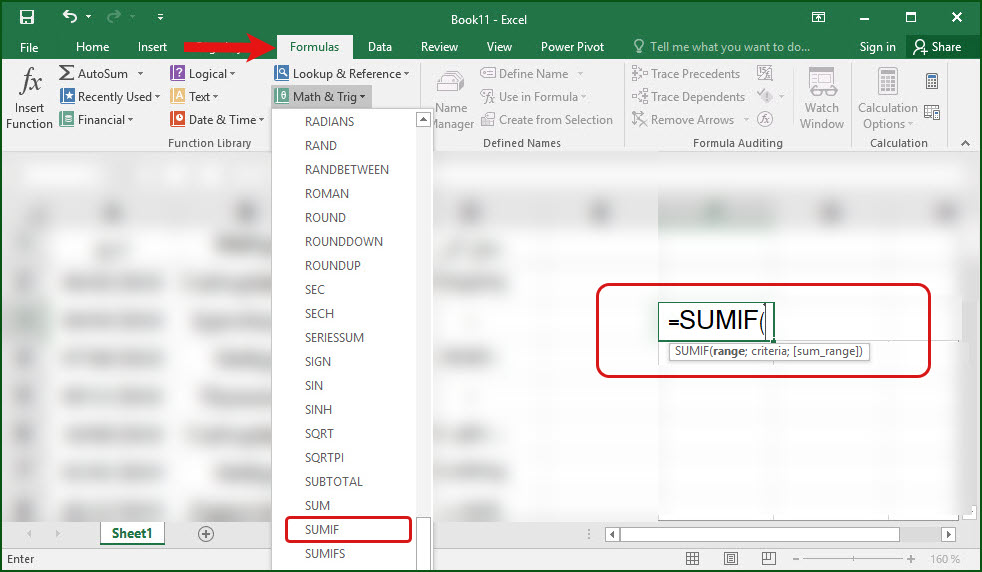Click Trace Dependents
This screenshot has width=982, height=572.
[x=688, y=96]
